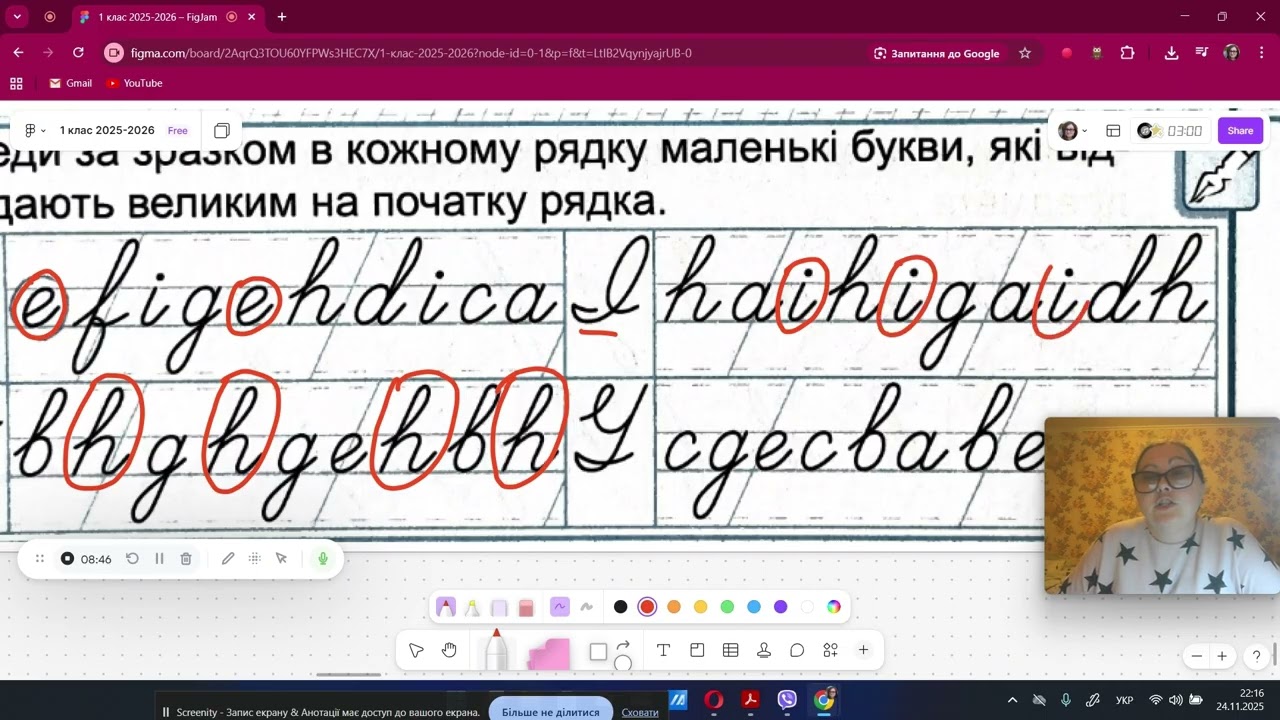Viewport: 1280px width, 720px height.
Task: Open the FigJam main menu dropdown
Action: coord(35,131)
